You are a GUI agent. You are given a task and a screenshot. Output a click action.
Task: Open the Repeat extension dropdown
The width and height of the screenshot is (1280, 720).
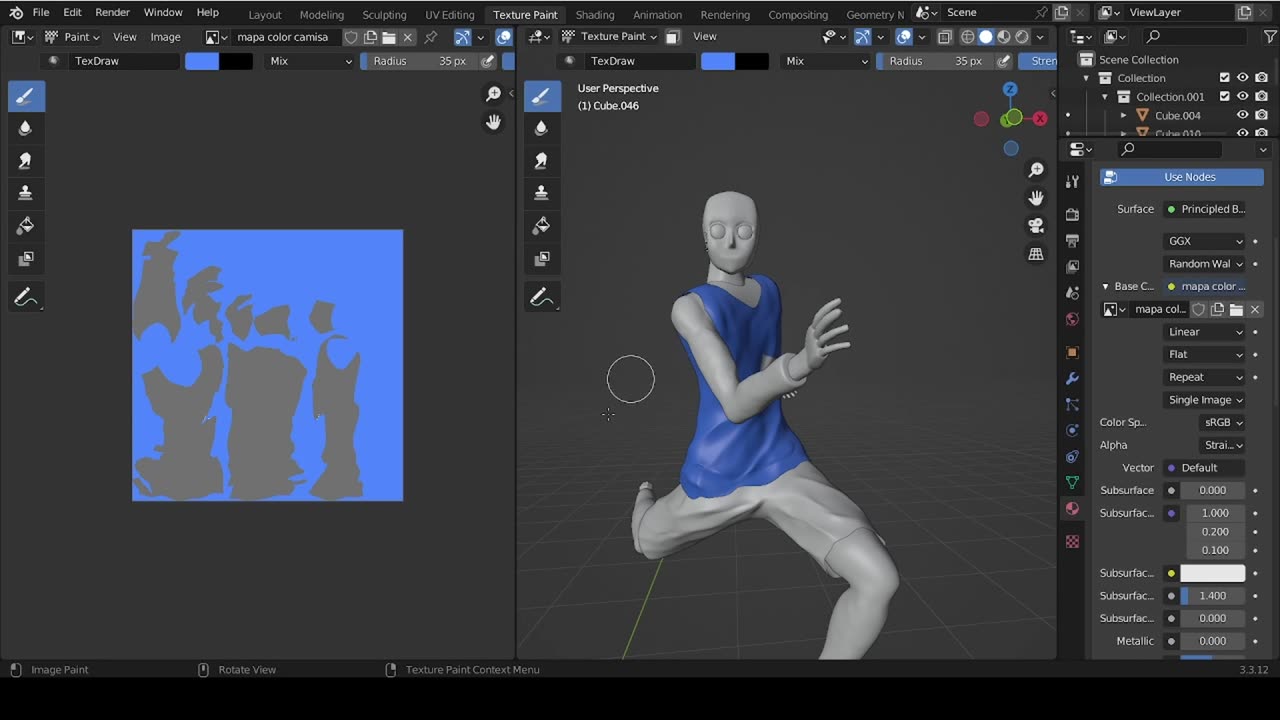1205,377
